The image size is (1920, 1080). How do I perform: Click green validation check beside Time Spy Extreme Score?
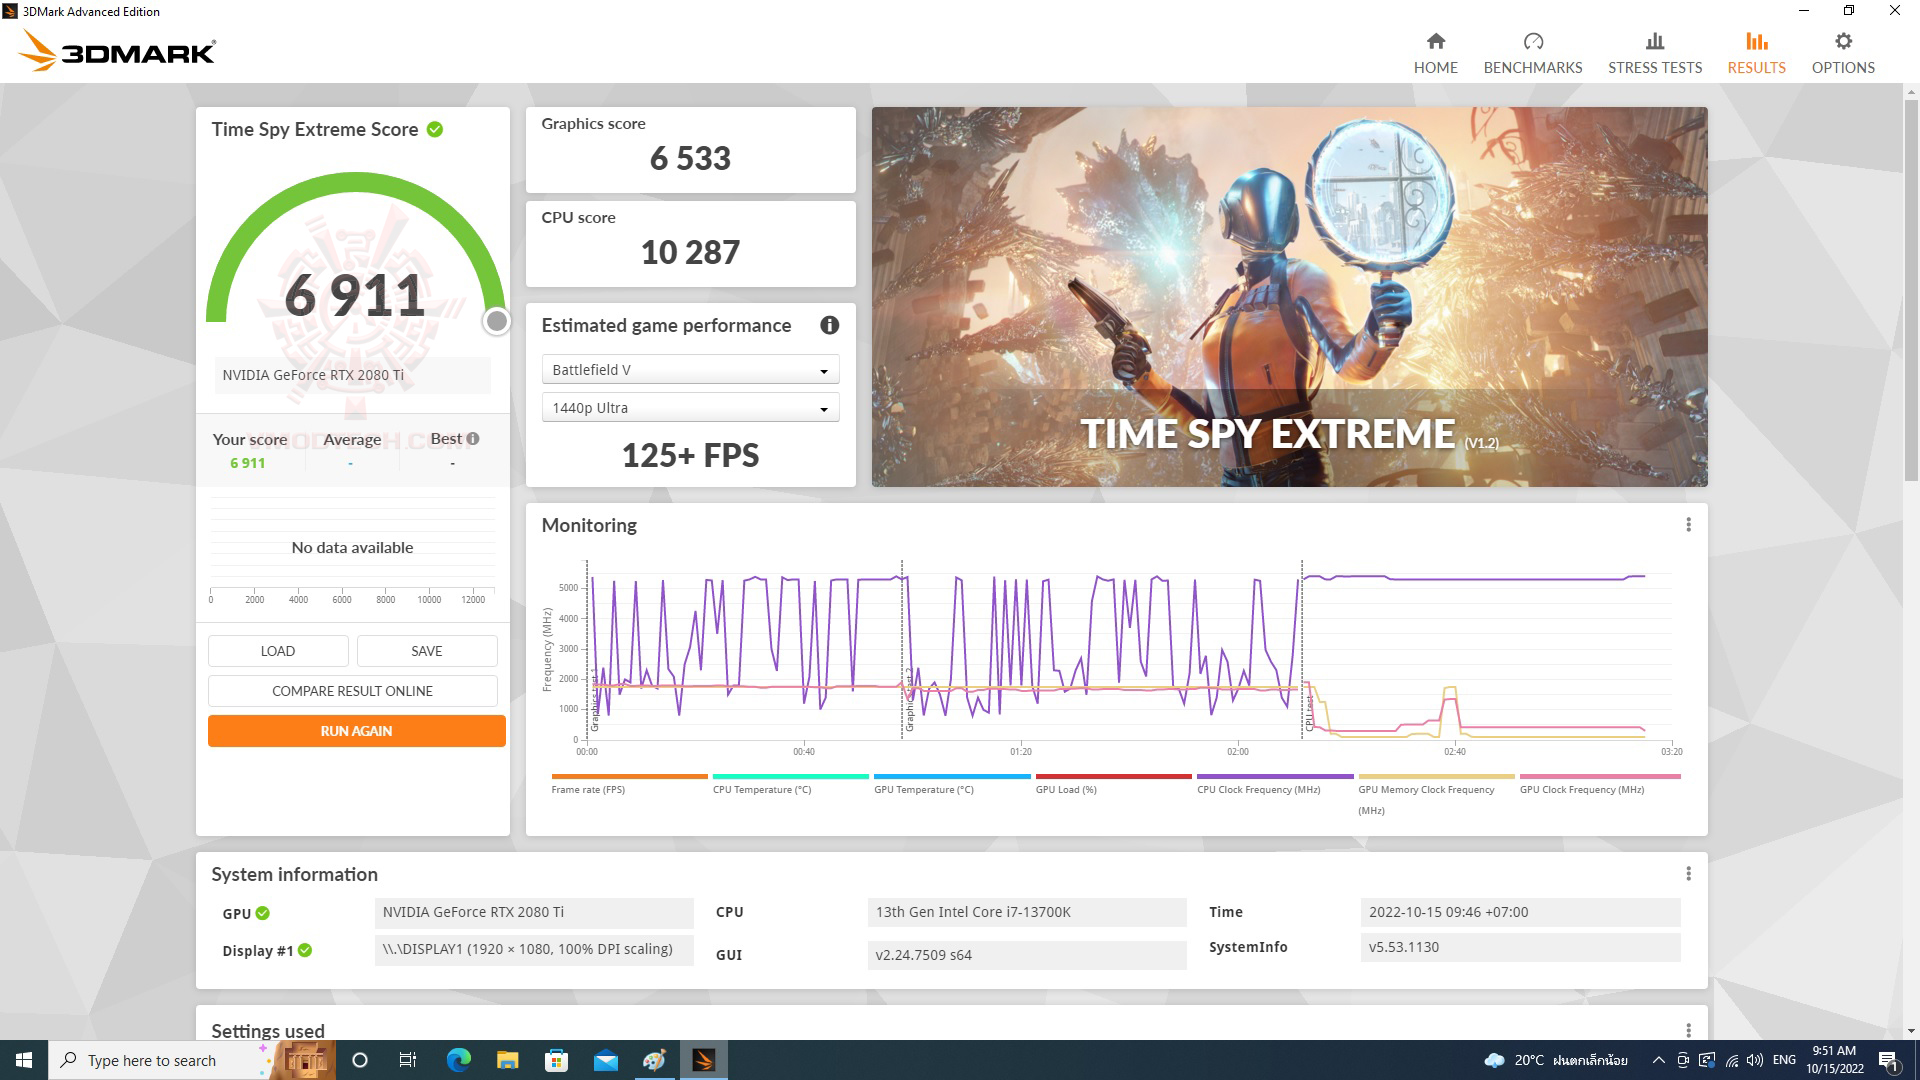pyautogui.click(x=435, y=129)
